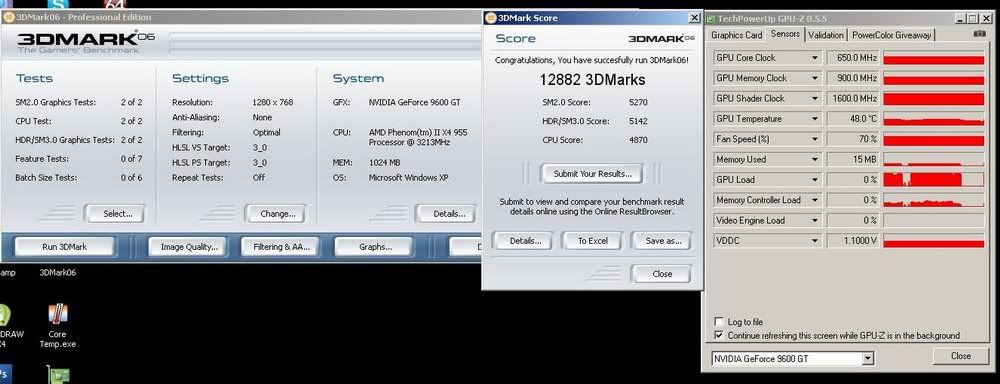
Task: Click the 900.0 MHz memory clock value
Action: tap(853, 78)
